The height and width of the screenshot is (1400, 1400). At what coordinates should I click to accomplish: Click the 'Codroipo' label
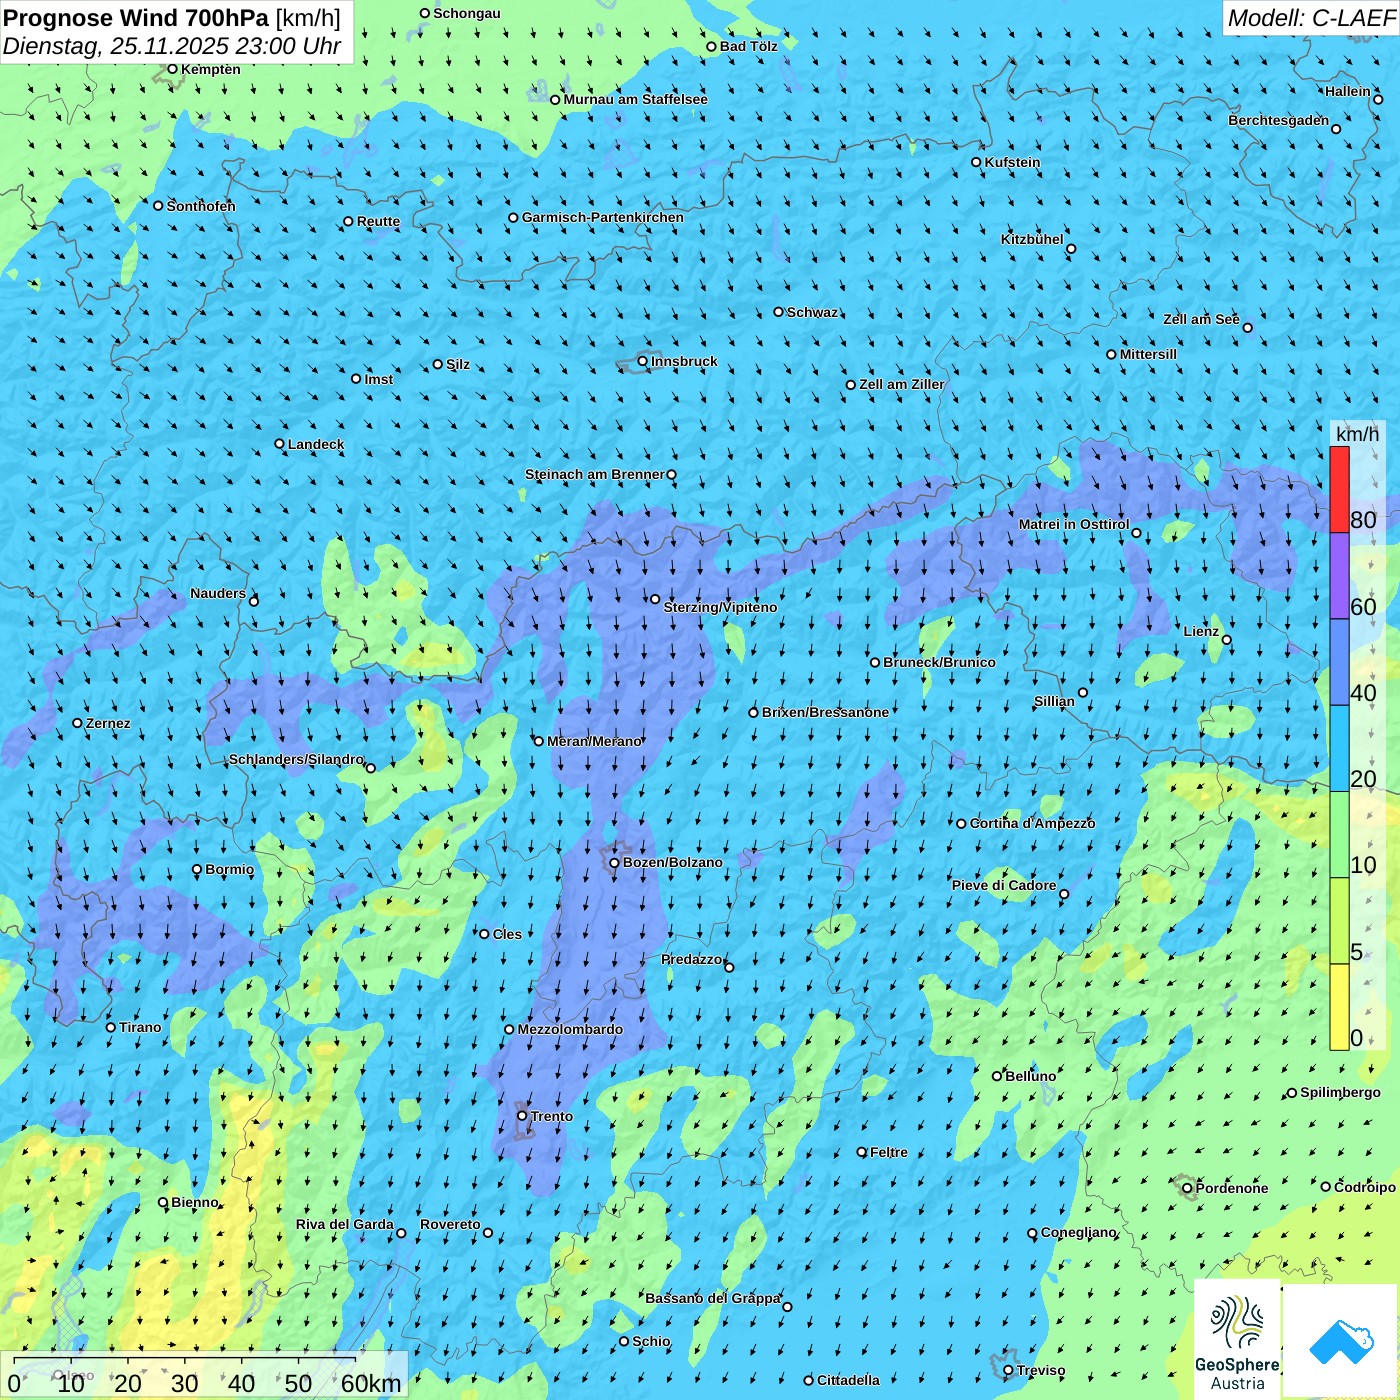[x=1365, y=1187]
